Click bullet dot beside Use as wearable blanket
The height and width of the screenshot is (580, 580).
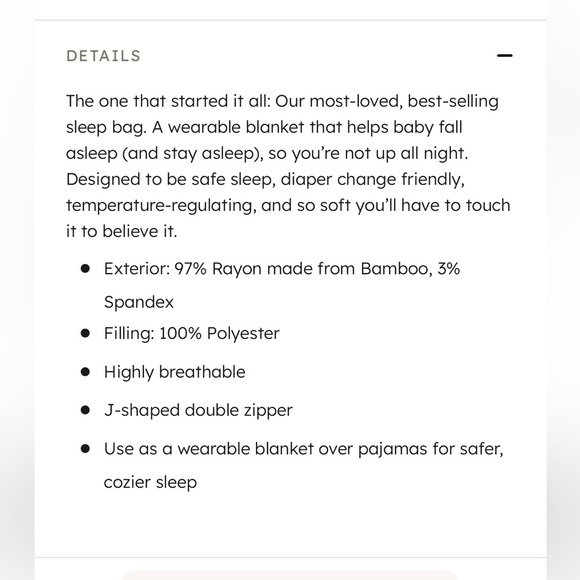point(85,449)
